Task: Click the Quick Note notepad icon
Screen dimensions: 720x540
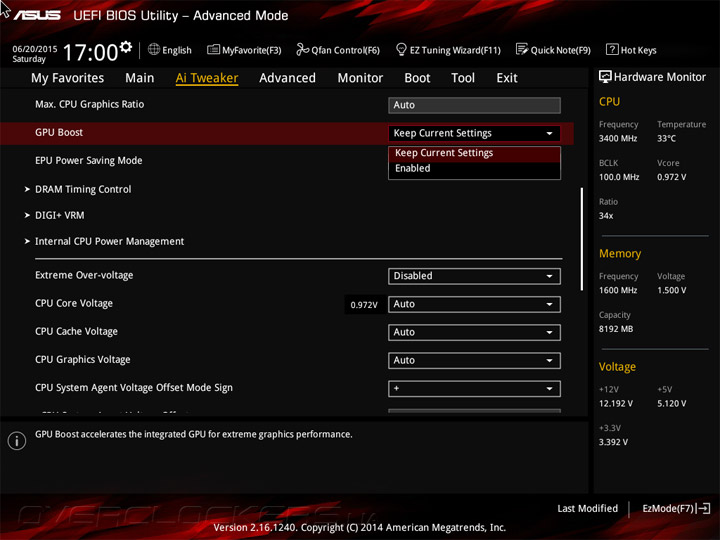Action: [522, 49]
